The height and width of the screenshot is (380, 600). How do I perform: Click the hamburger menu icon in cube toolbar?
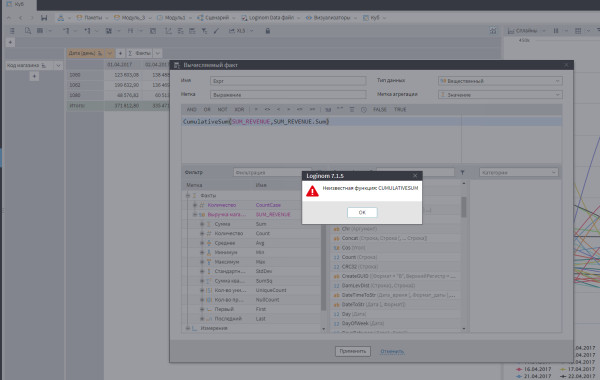[x=12, y=31]
